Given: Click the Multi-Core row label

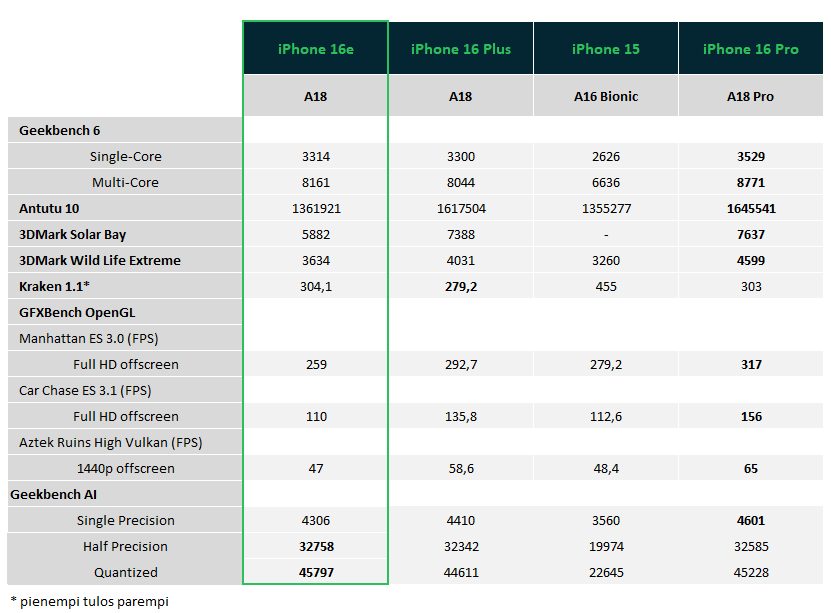Looking at the screenshot, I should pyautogui.click(x=125, y=182).
